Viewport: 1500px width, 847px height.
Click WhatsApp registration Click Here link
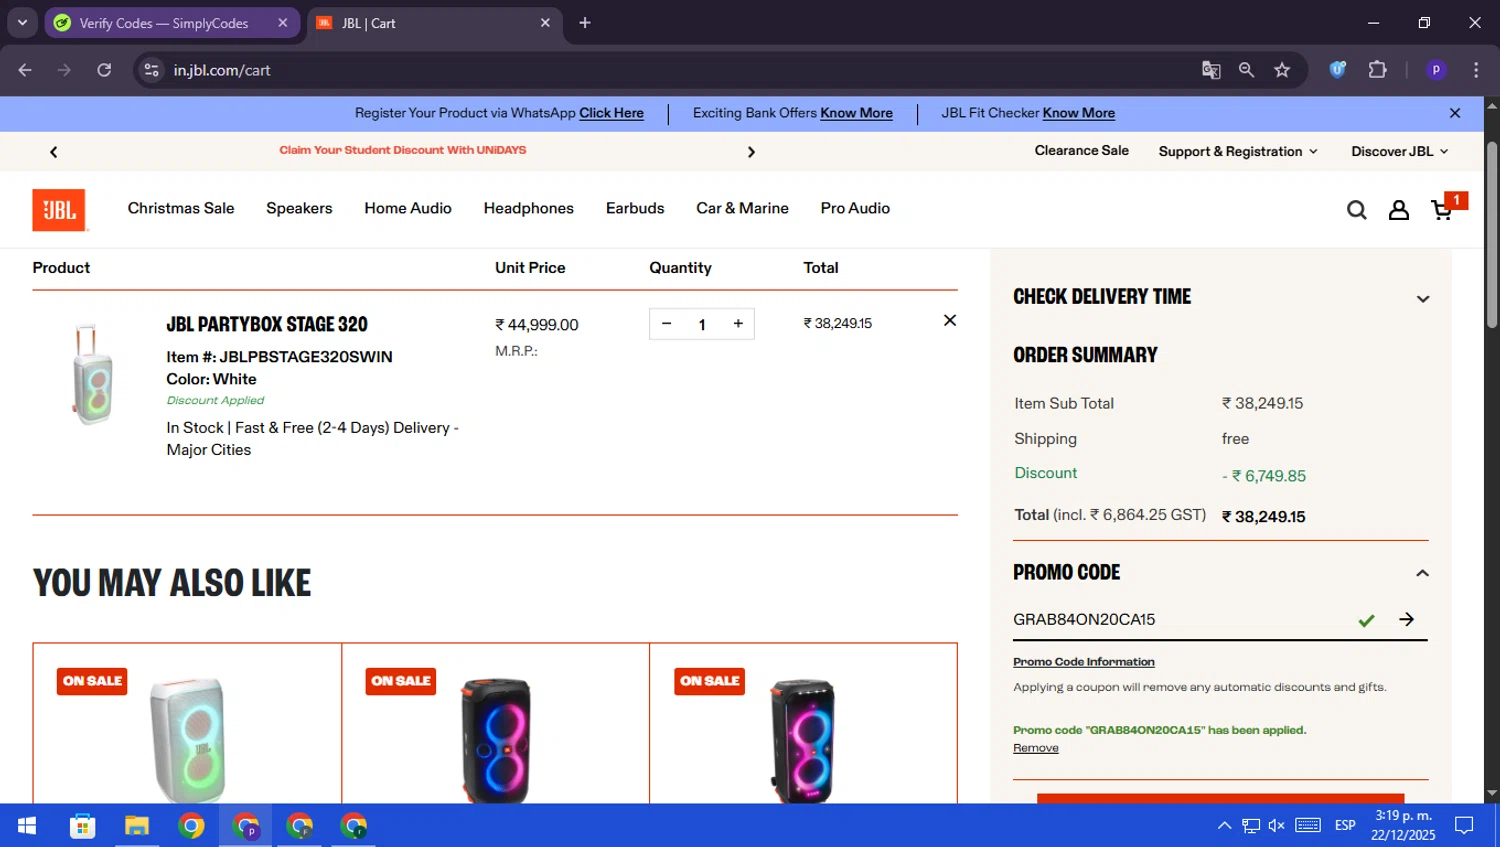611,113
